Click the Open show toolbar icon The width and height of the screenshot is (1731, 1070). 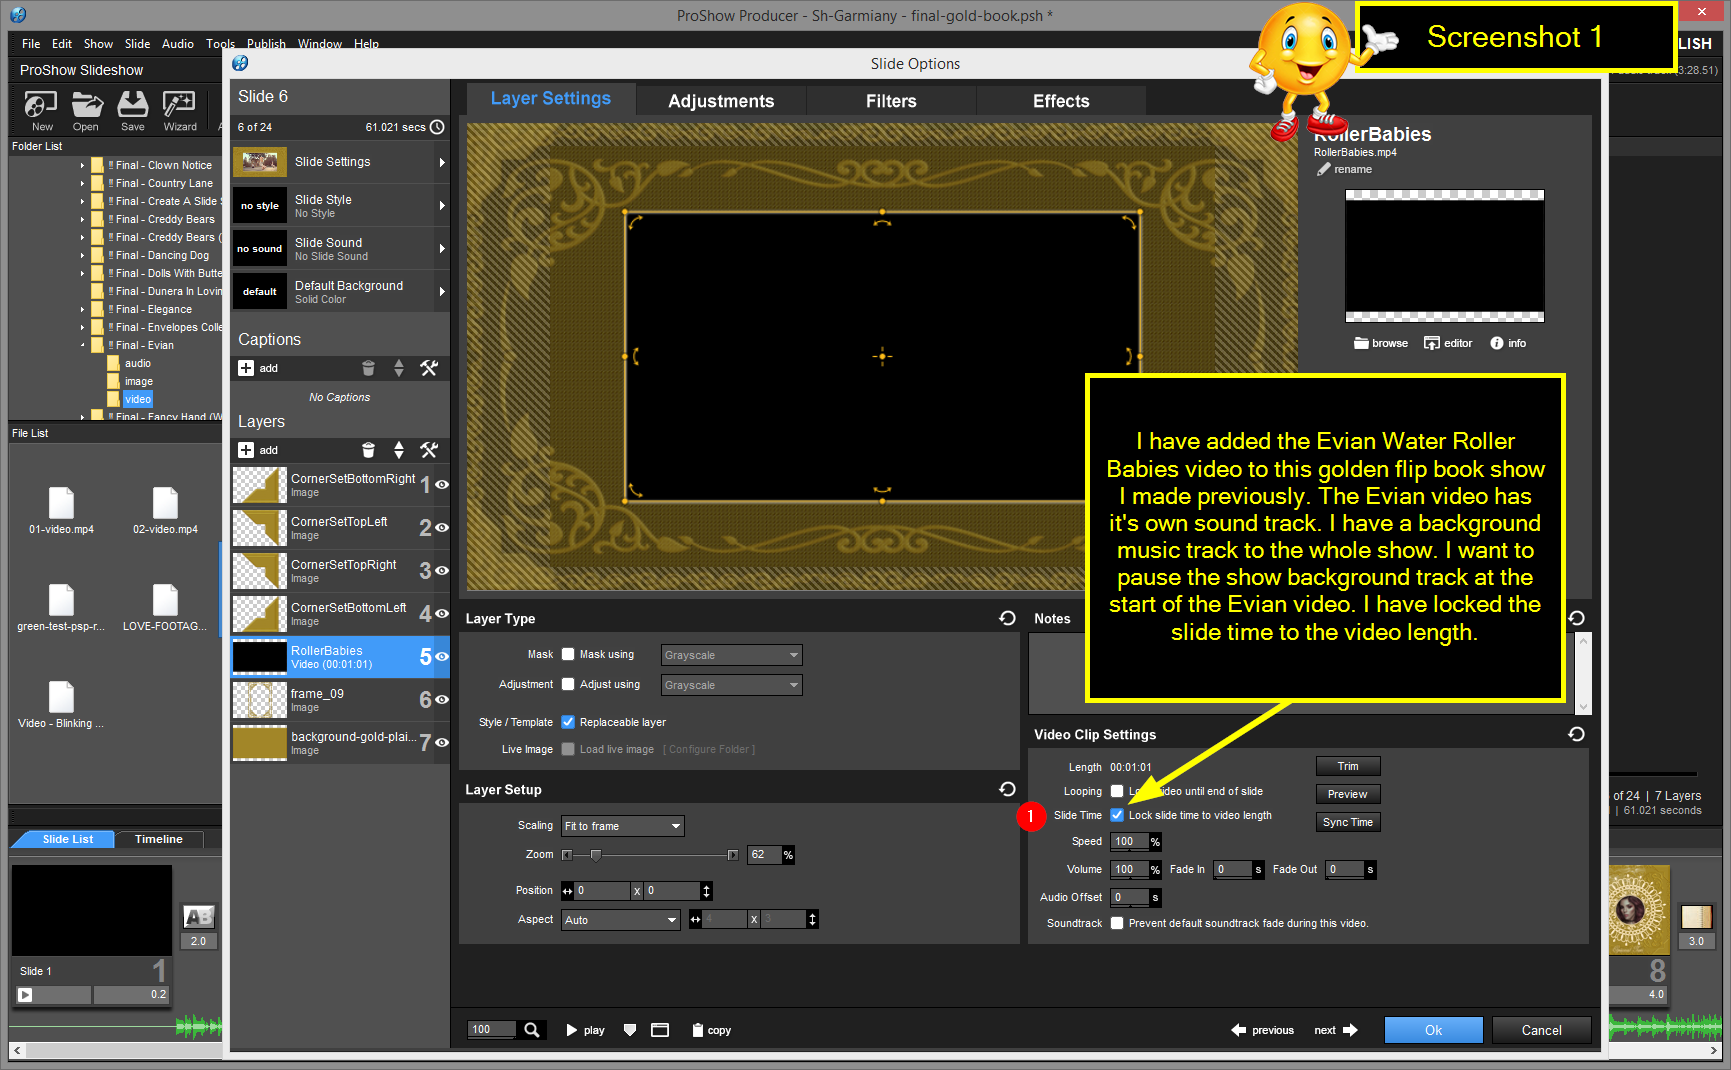pos(87,111)
